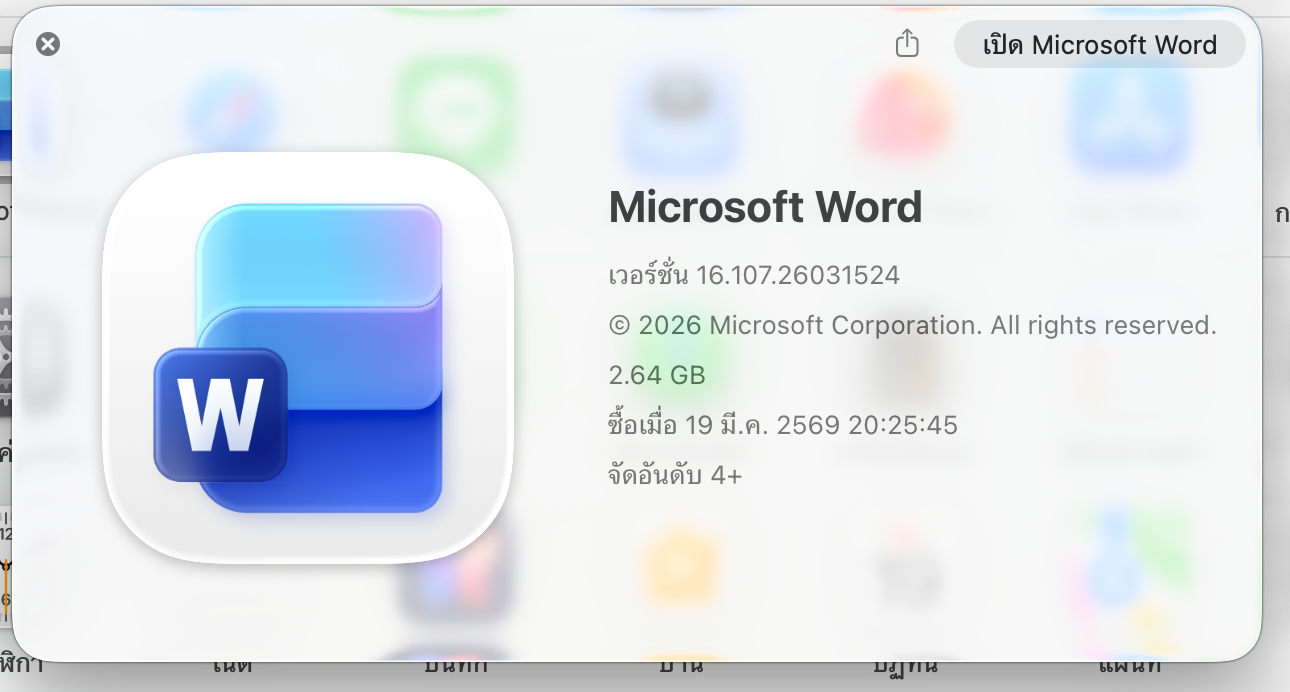
Task: Close the Microsoft Word info panel
Action: click(x=48, y=44)
